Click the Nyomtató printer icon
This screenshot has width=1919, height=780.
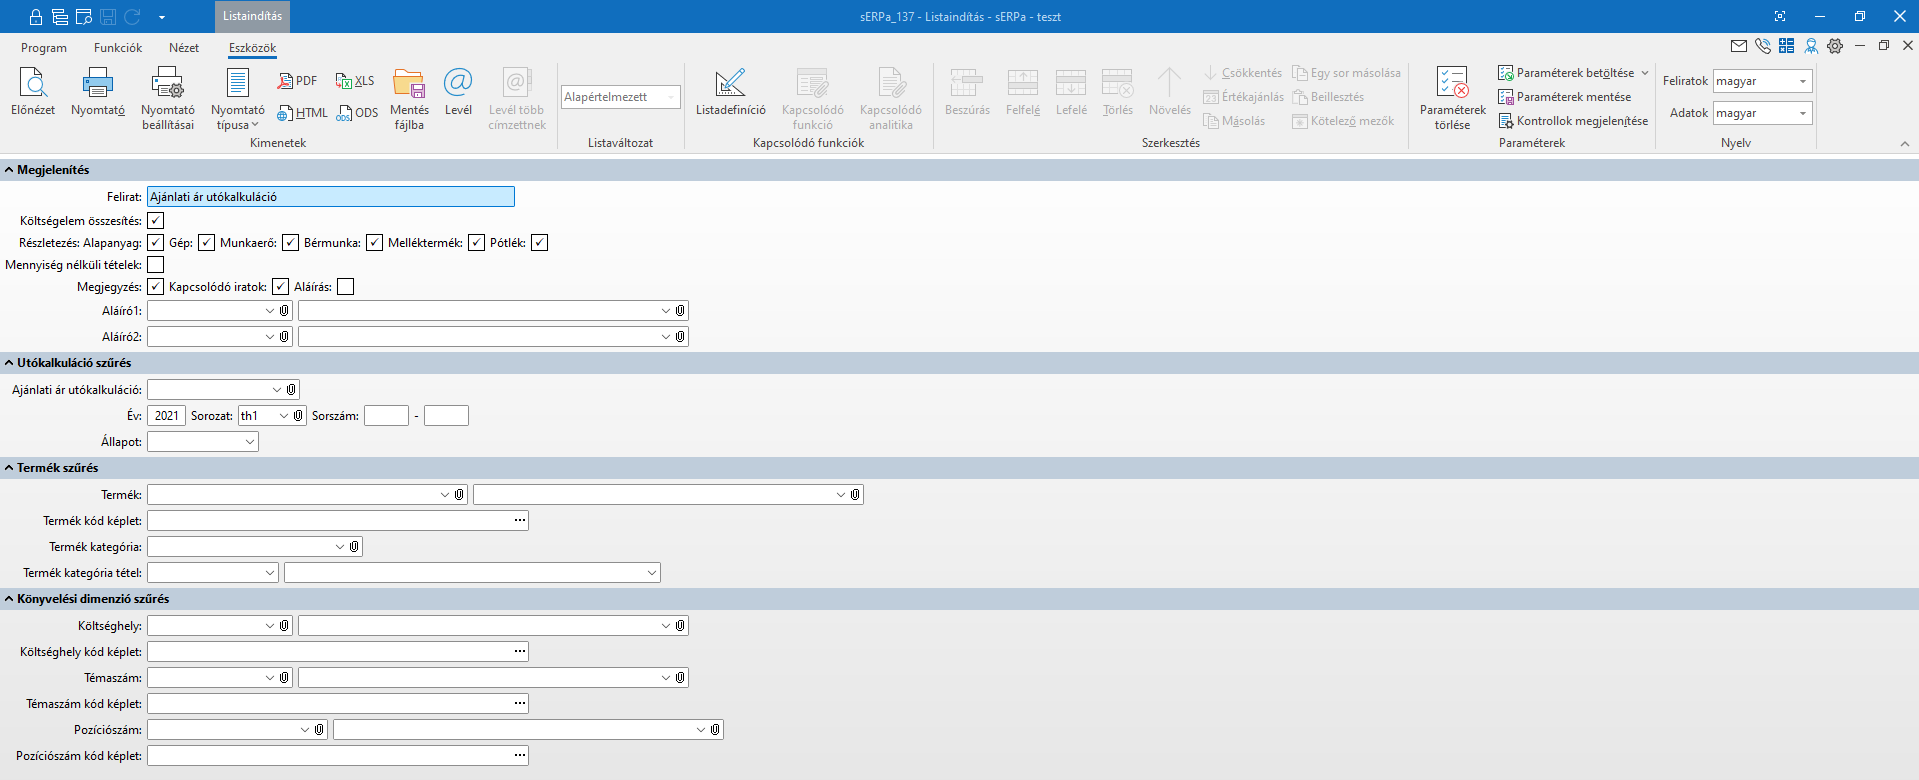point(98,84)
